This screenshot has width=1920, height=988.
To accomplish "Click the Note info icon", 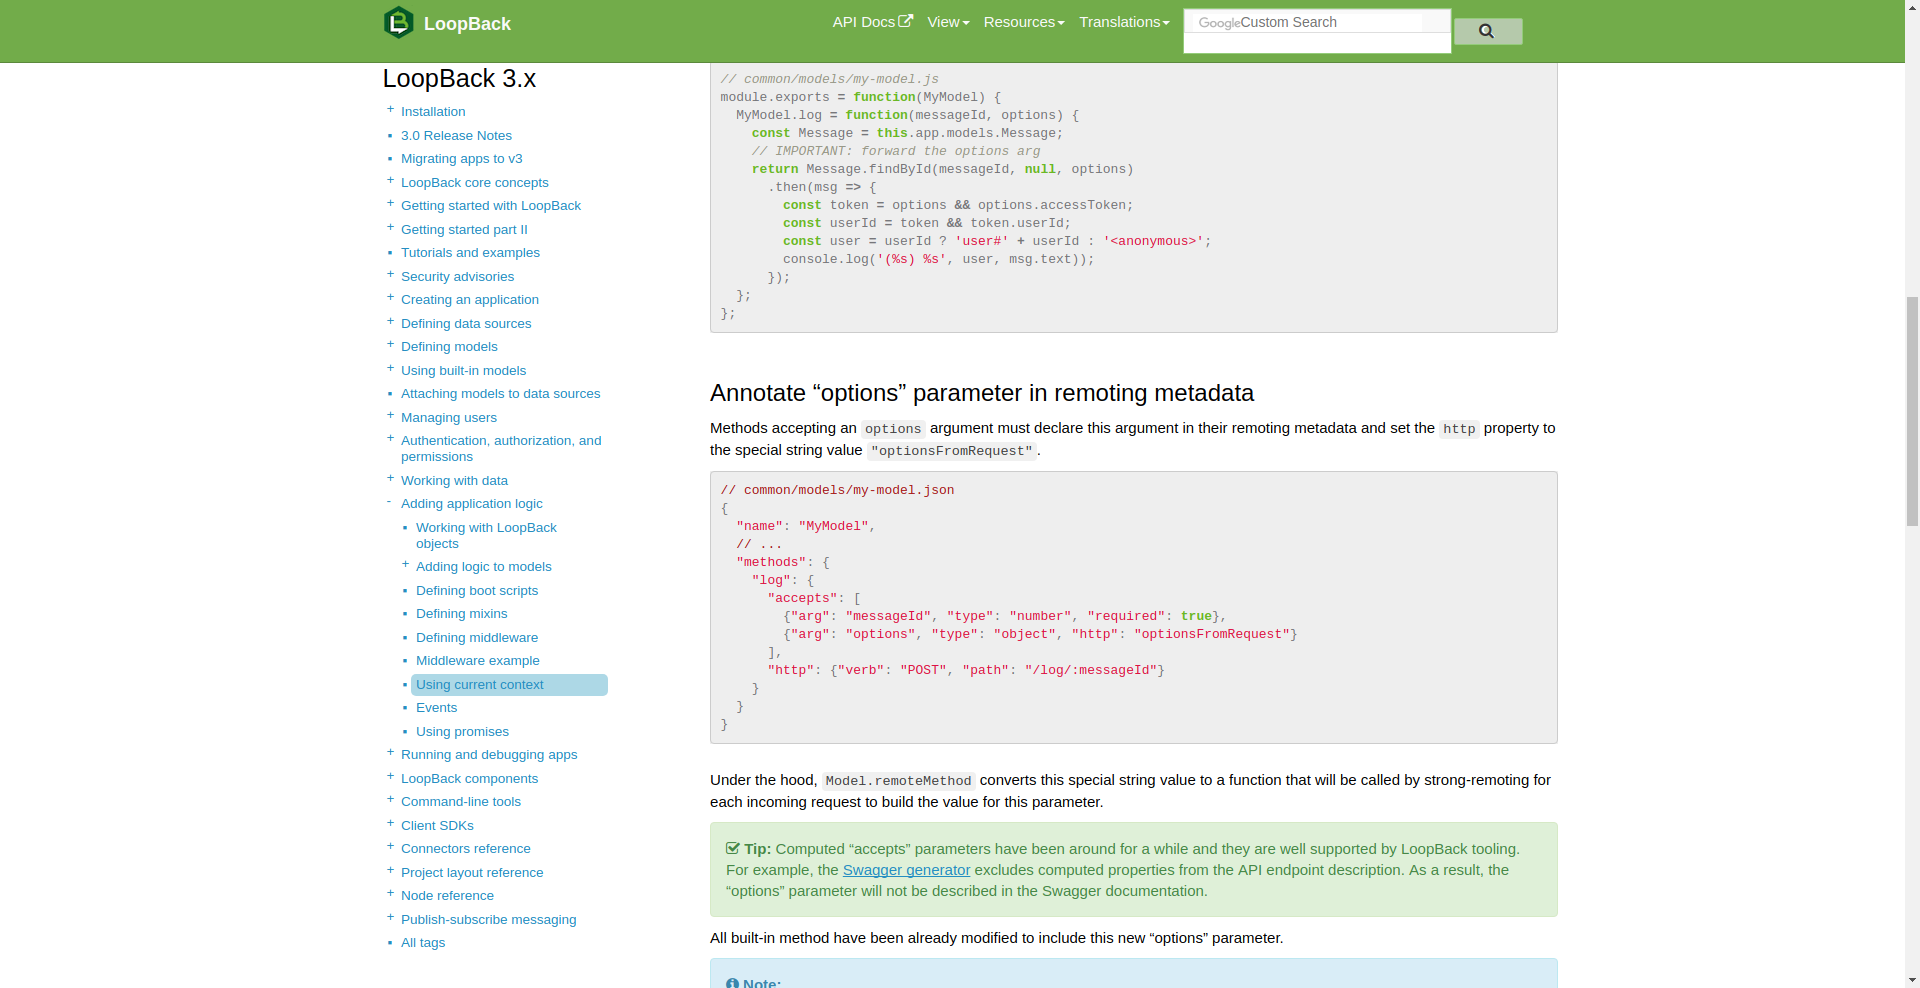I will pyautogui.click(x=733, y=983).
